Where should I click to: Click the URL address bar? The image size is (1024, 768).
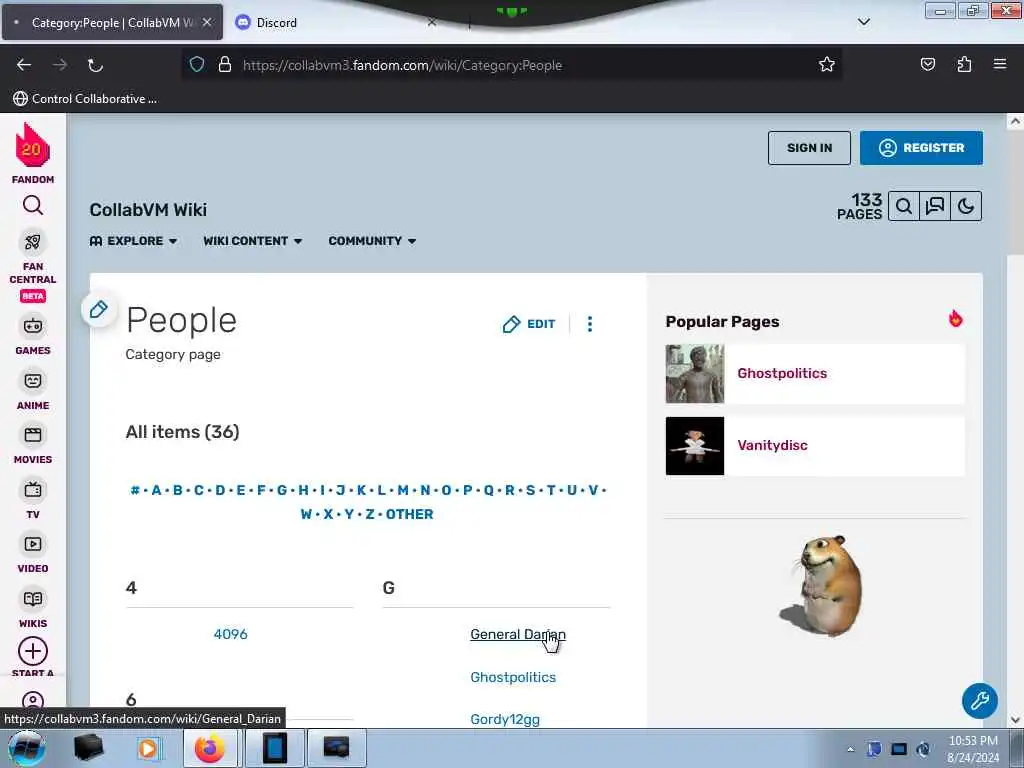coord(511,65)
